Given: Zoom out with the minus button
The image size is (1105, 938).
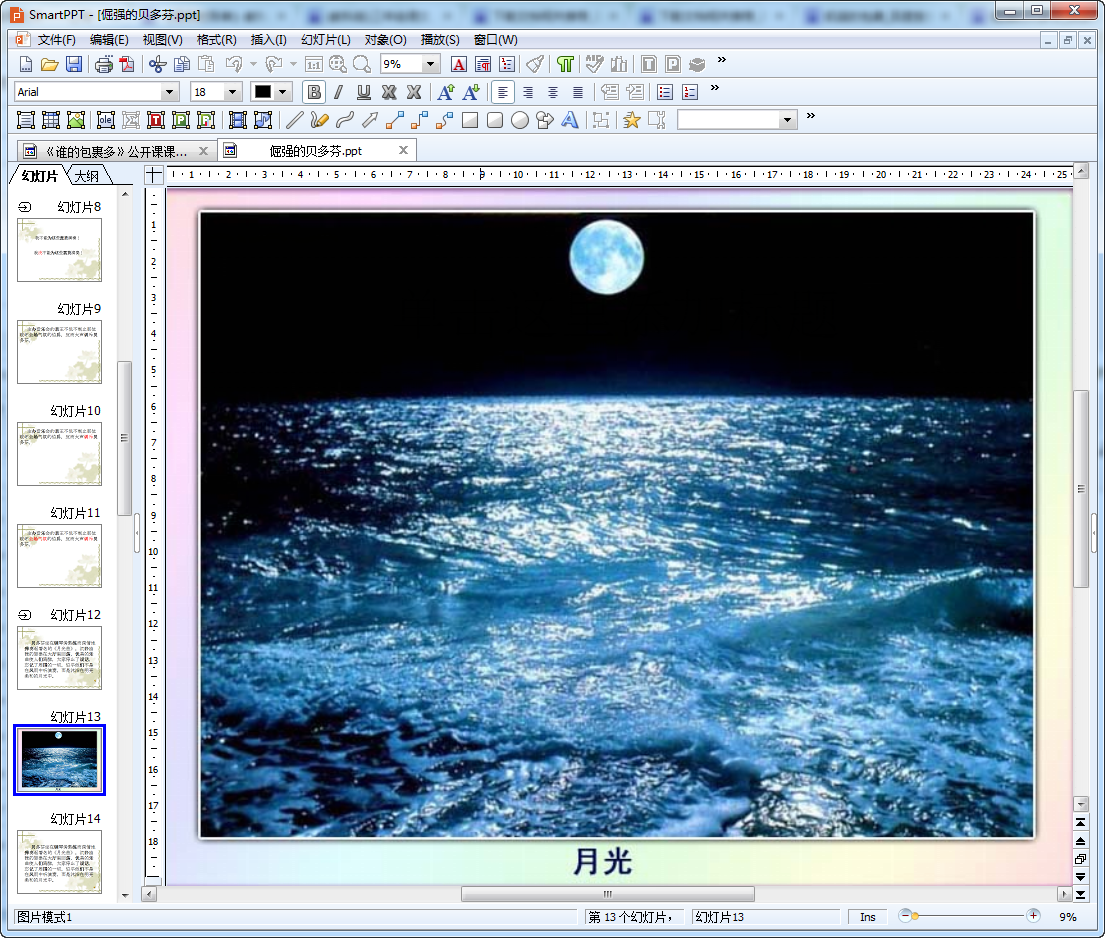Looking at the screenshot, I should coord(905,916).
